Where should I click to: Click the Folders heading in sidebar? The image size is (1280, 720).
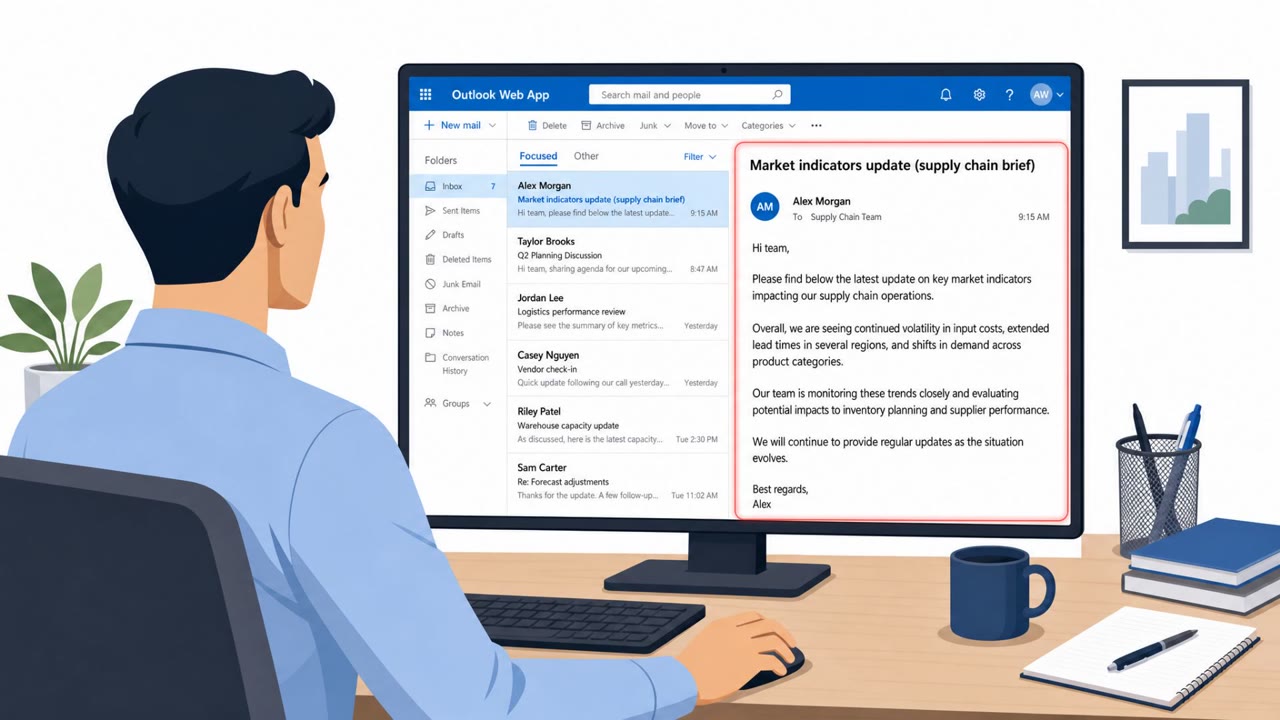(441, 160)
